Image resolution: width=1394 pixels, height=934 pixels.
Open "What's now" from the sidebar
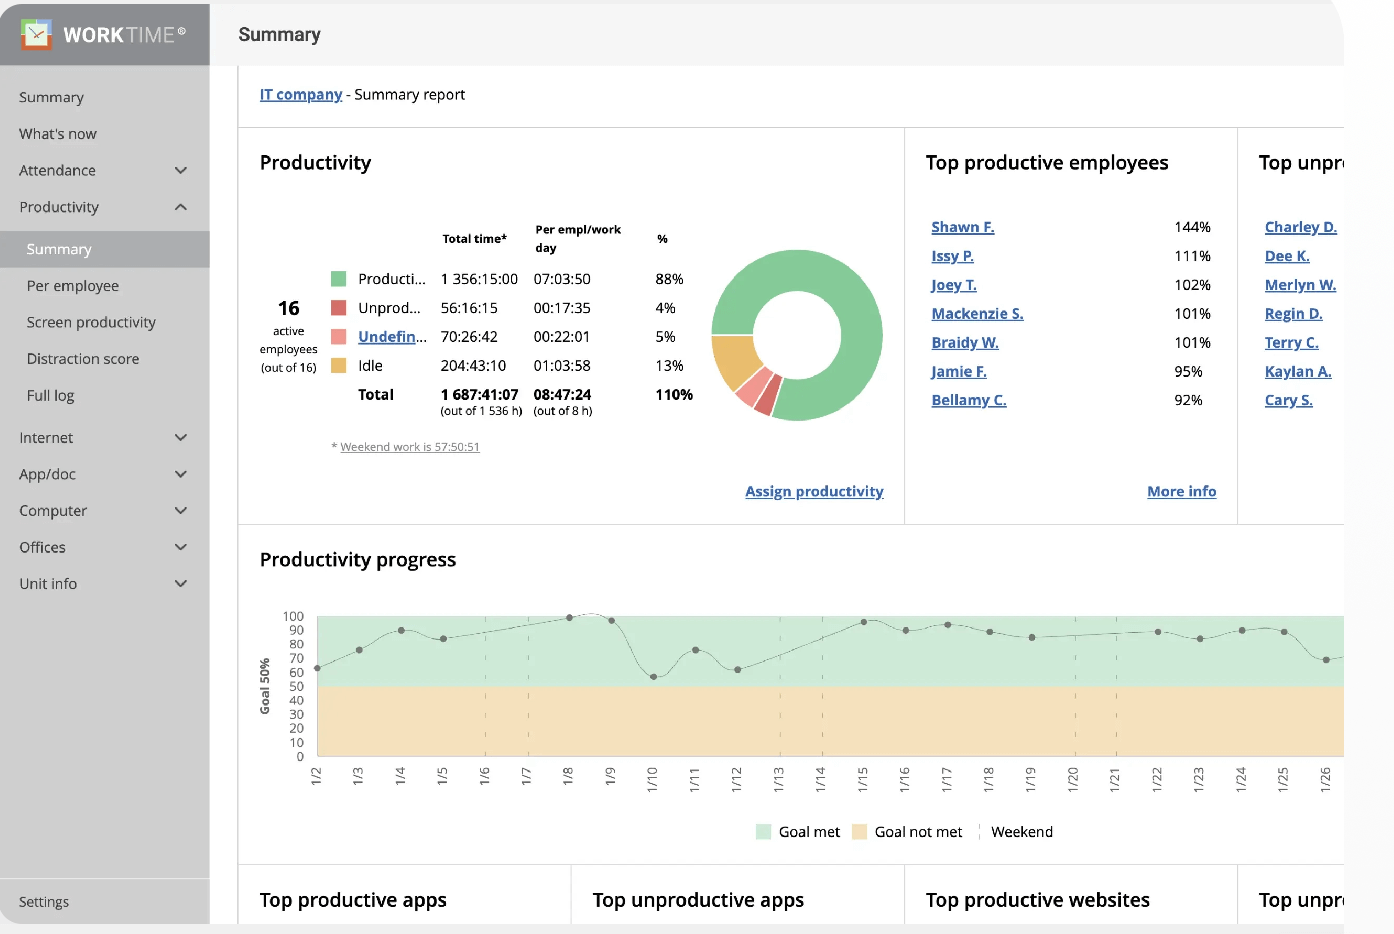(57, 133)
